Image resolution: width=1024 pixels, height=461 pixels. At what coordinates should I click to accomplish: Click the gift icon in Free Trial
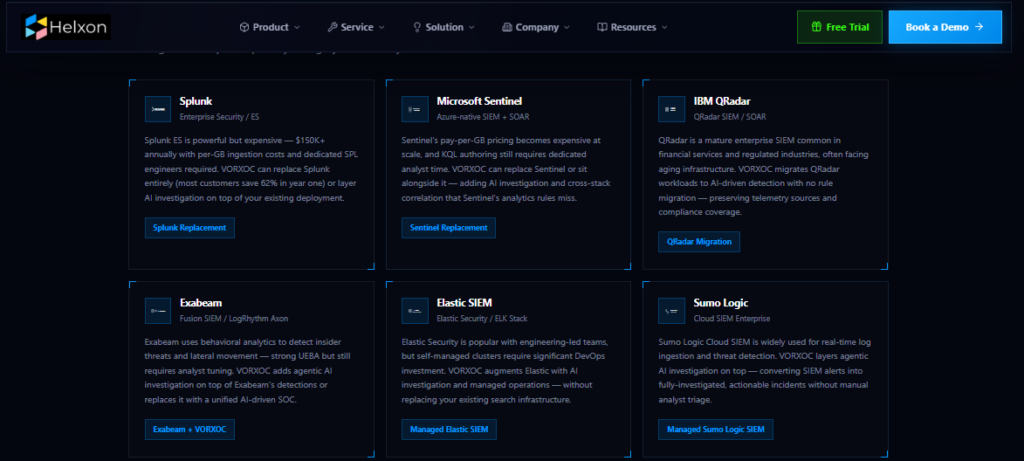[816, 27]
